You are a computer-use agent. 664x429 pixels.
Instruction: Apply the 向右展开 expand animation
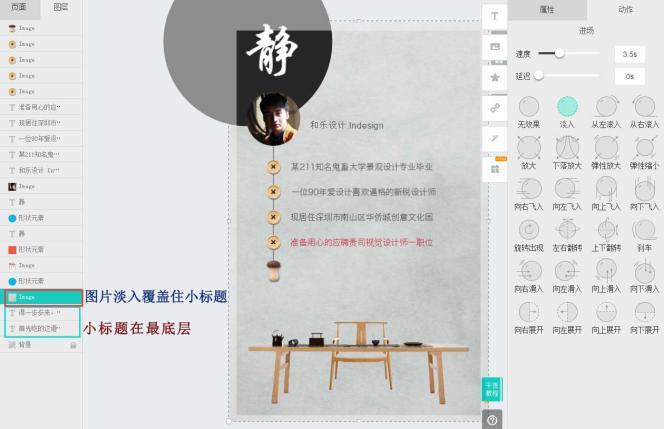(x=528, y=317)
